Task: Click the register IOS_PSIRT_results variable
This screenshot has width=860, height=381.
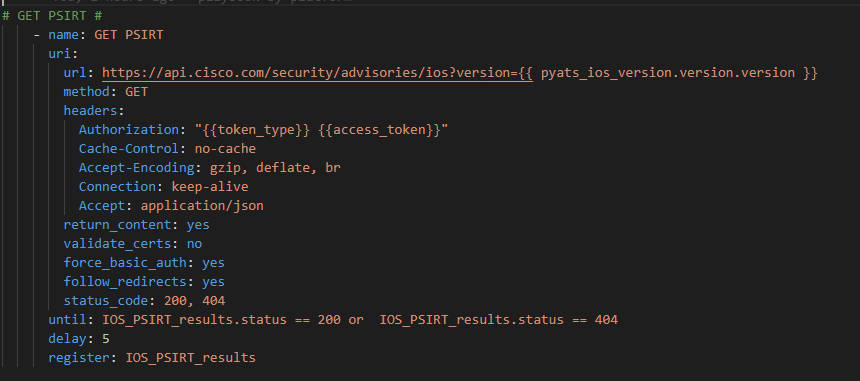Action: click(x=191, y=358)
